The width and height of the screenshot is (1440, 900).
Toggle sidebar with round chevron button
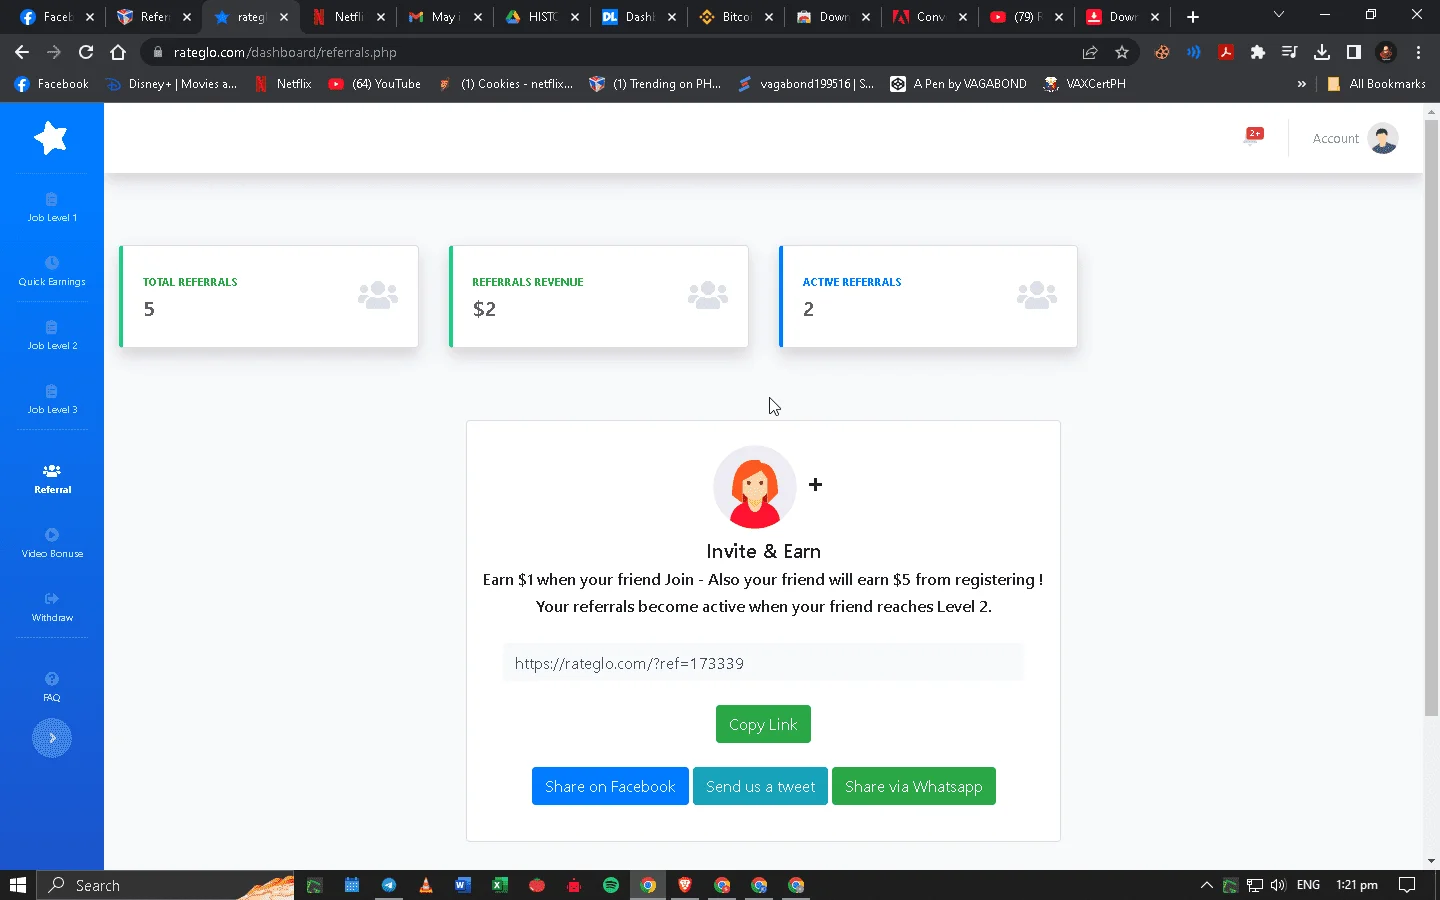click(x=52, y=738)
